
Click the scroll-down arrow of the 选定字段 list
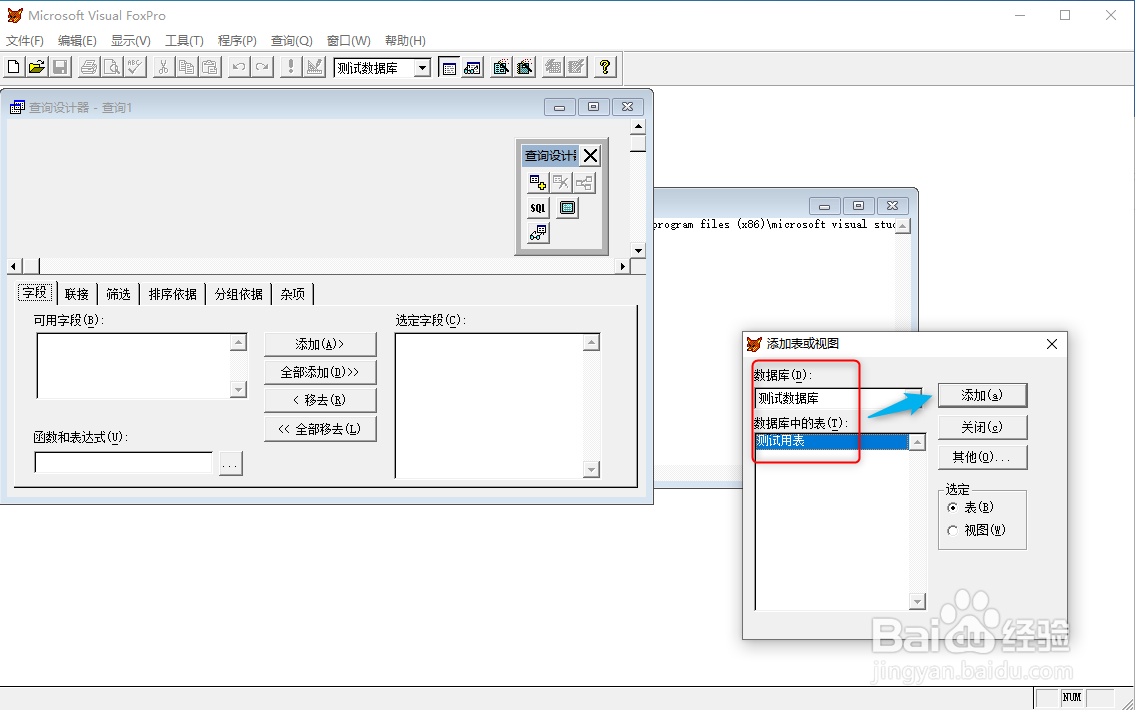pyautogui.click(x=591, y=470)
